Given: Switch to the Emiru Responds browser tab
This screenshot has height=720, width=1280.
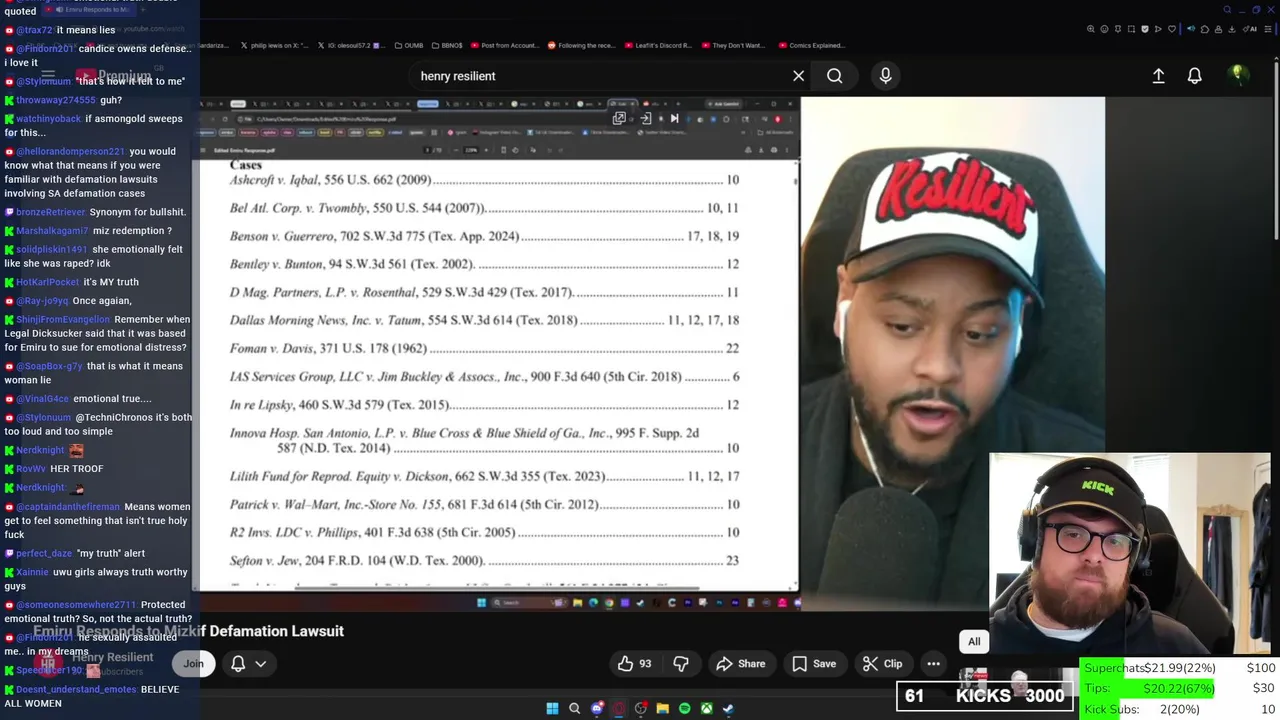Looking at the screenshot, I should click(90, 9).
